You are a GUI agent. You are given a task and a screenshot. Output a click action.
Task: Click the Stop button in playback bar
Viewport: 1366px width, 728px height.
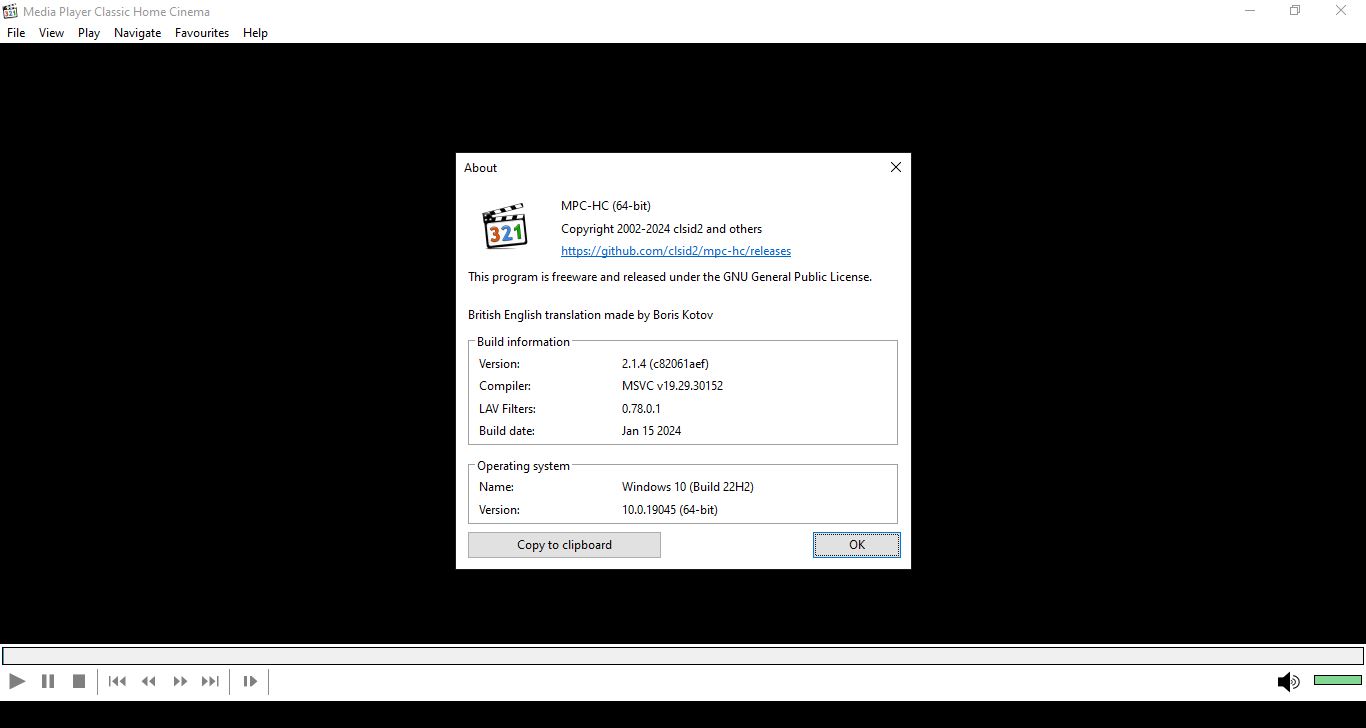[x=79, y=681]
